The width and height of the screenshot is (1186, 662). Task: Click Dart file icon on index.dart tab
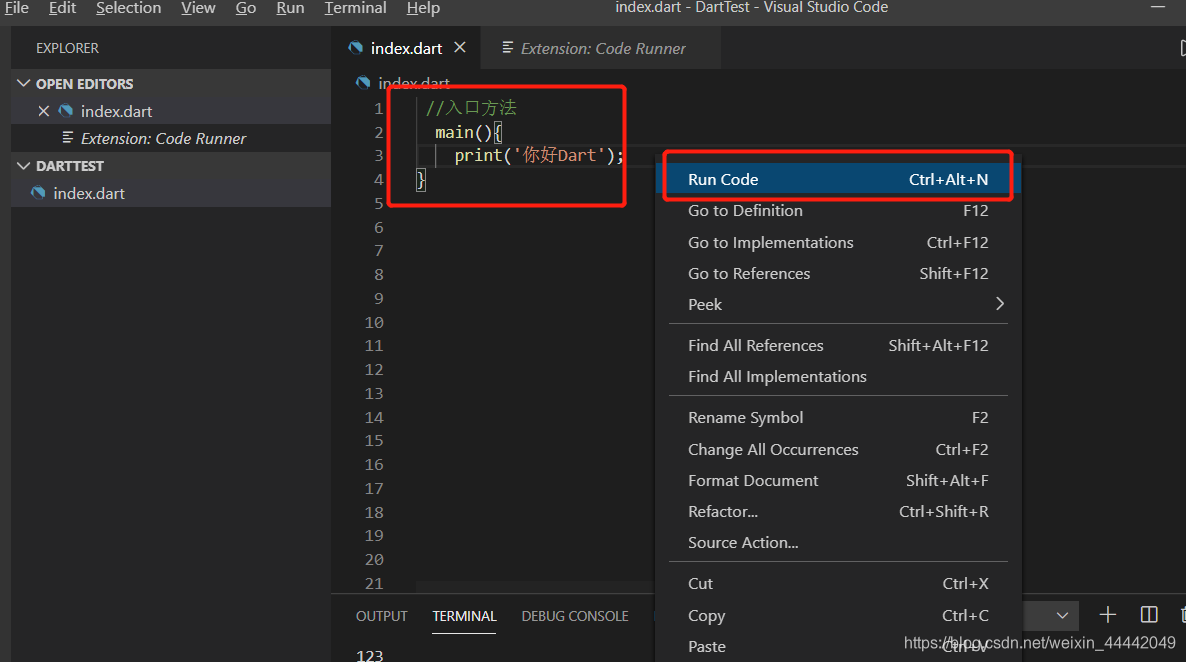(355, 48)
